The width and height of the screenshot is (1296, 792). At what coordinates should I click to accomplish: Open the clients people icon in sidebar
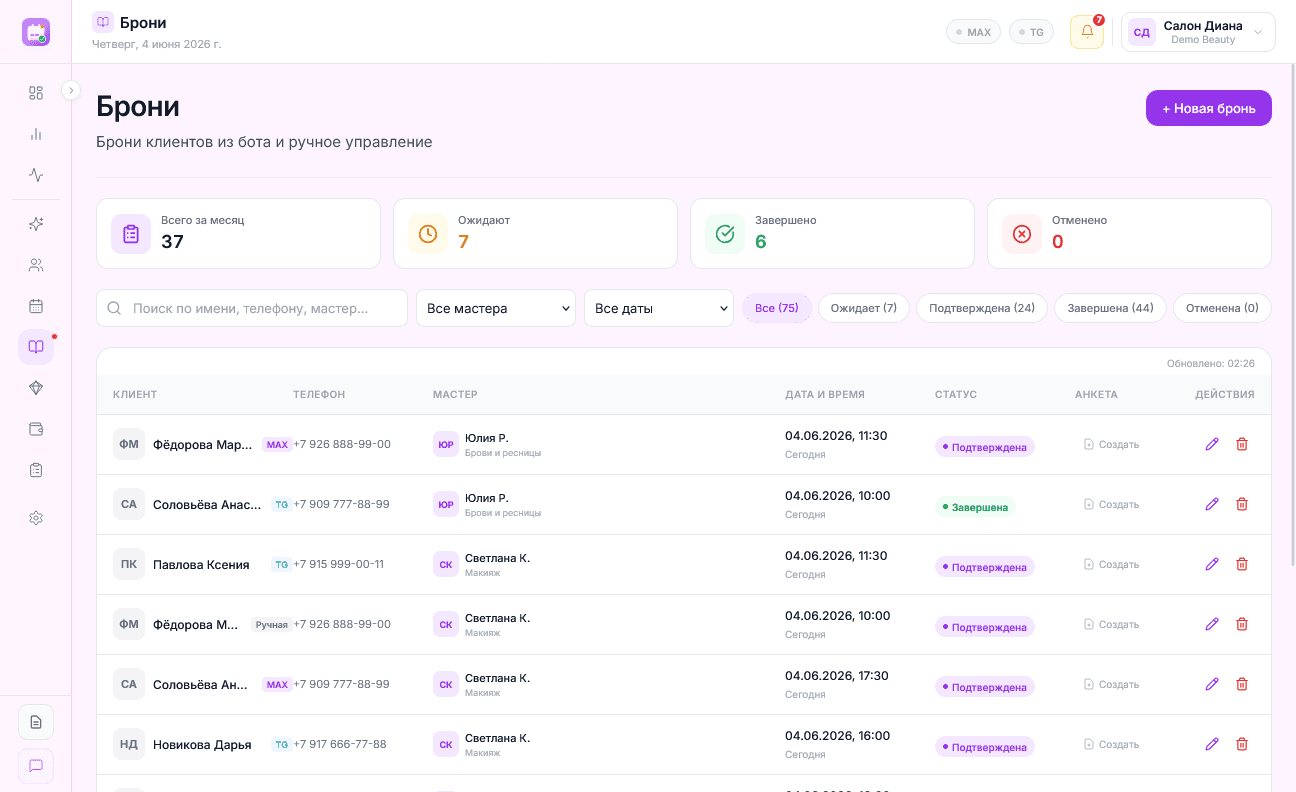[x=36, y=265]
